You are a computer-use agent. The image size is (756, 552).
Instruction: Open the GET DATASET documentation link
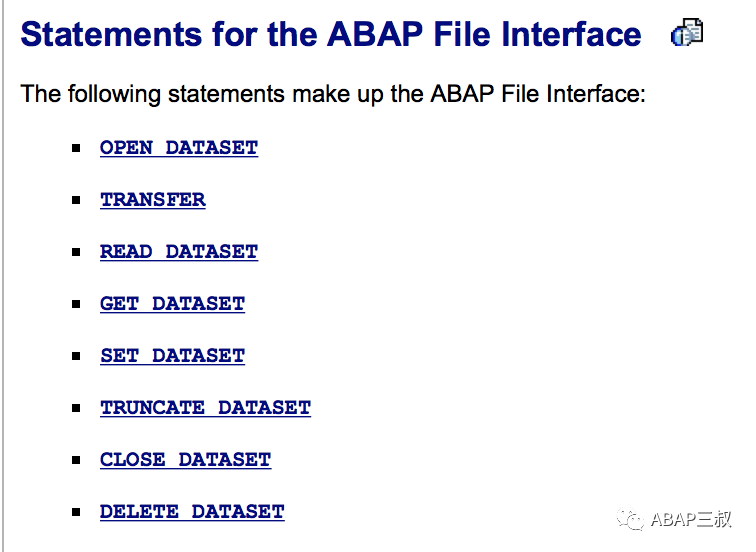[x=173, y=304]
